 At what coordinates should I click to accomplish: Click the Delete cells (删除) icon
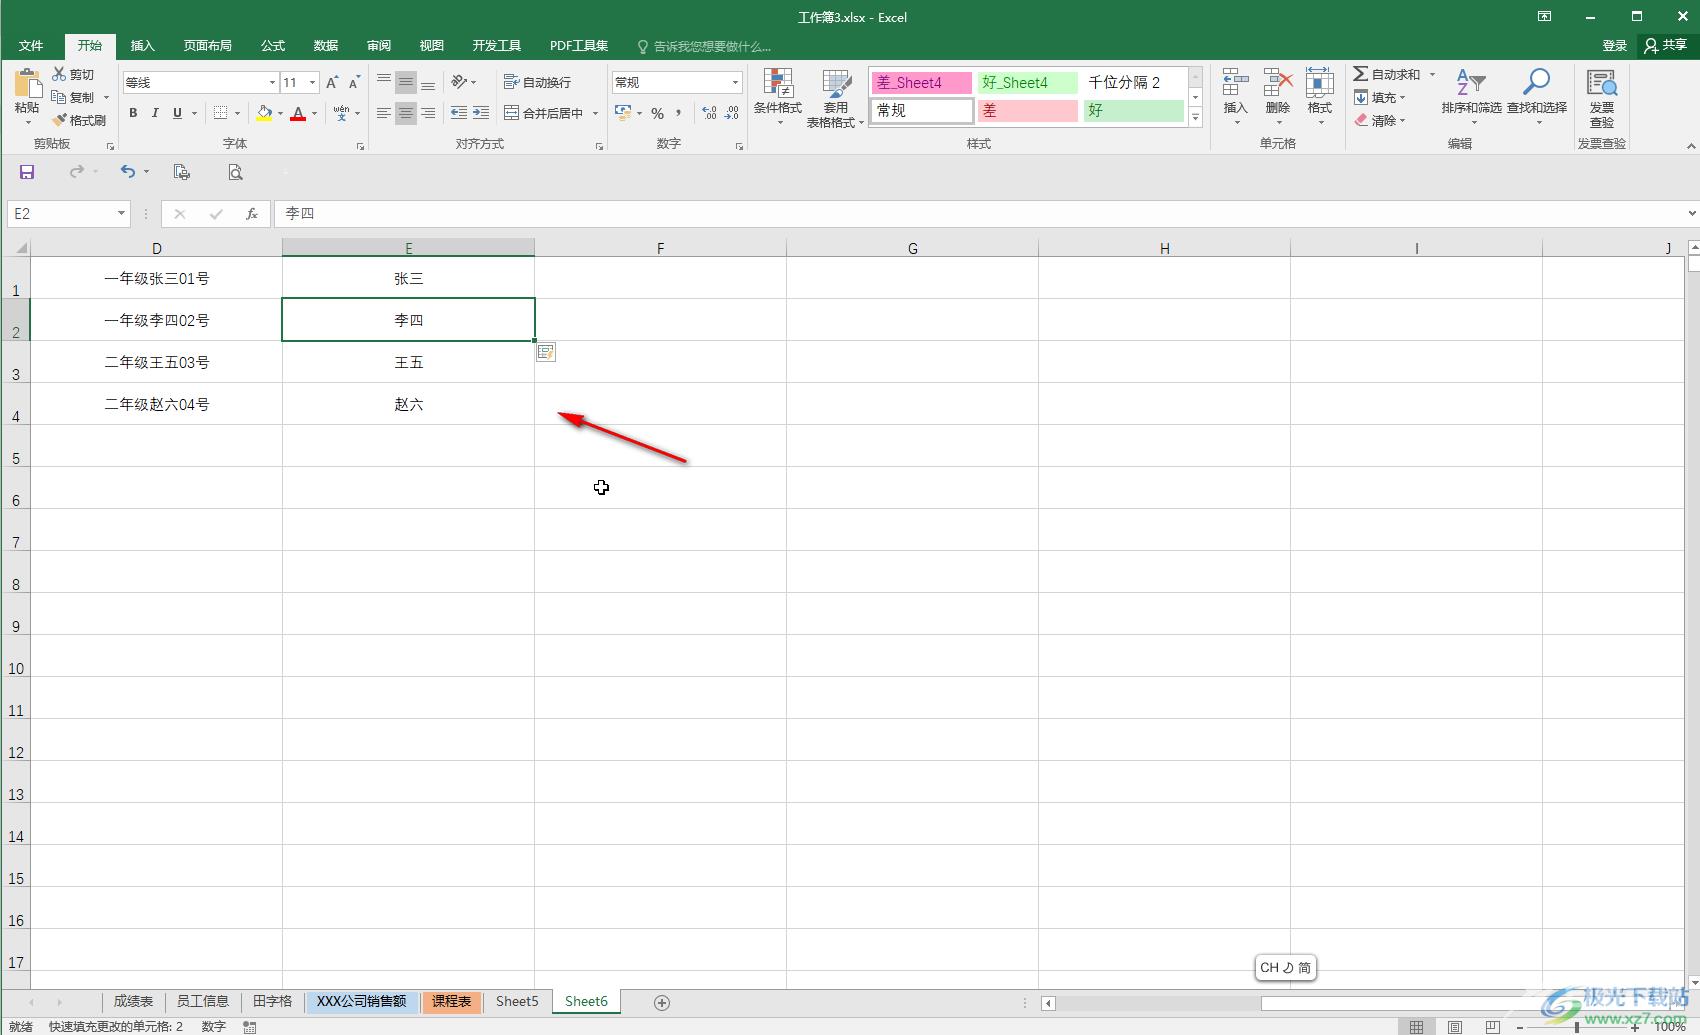tap(1277, 84)
